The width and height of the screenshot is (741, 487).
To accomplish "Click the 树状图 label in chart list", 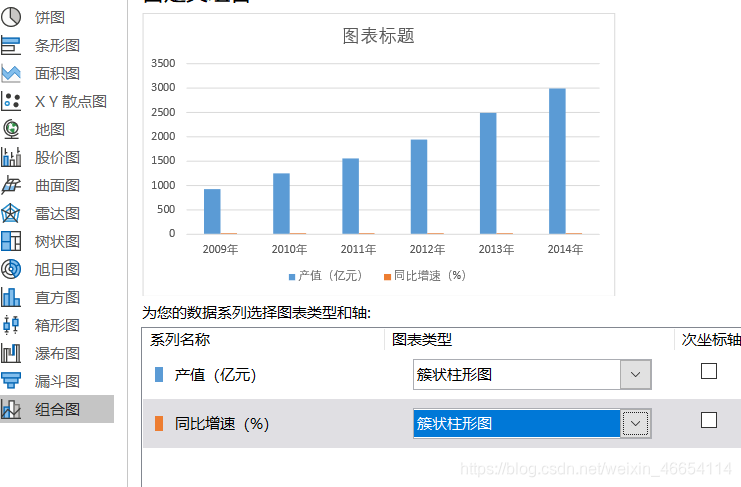I will coord(57,241).
